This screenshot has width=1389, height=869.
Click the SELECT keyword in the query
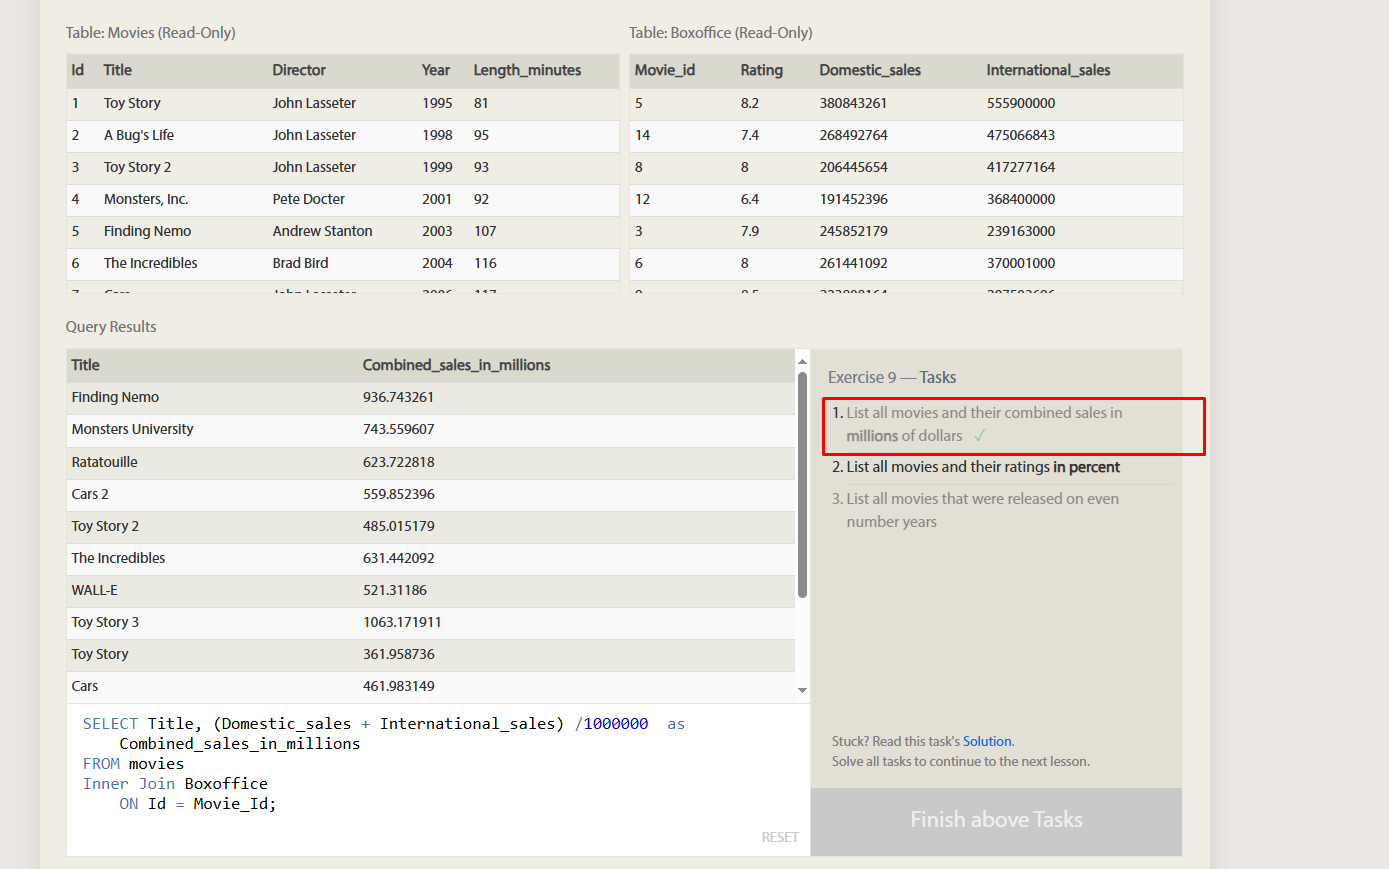pos(110,724)
